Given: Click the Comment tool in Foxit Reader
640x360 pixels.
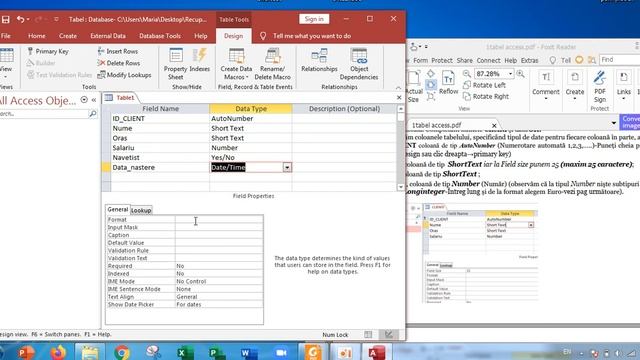Looking at the screenshot, I should tap(546, 84).
